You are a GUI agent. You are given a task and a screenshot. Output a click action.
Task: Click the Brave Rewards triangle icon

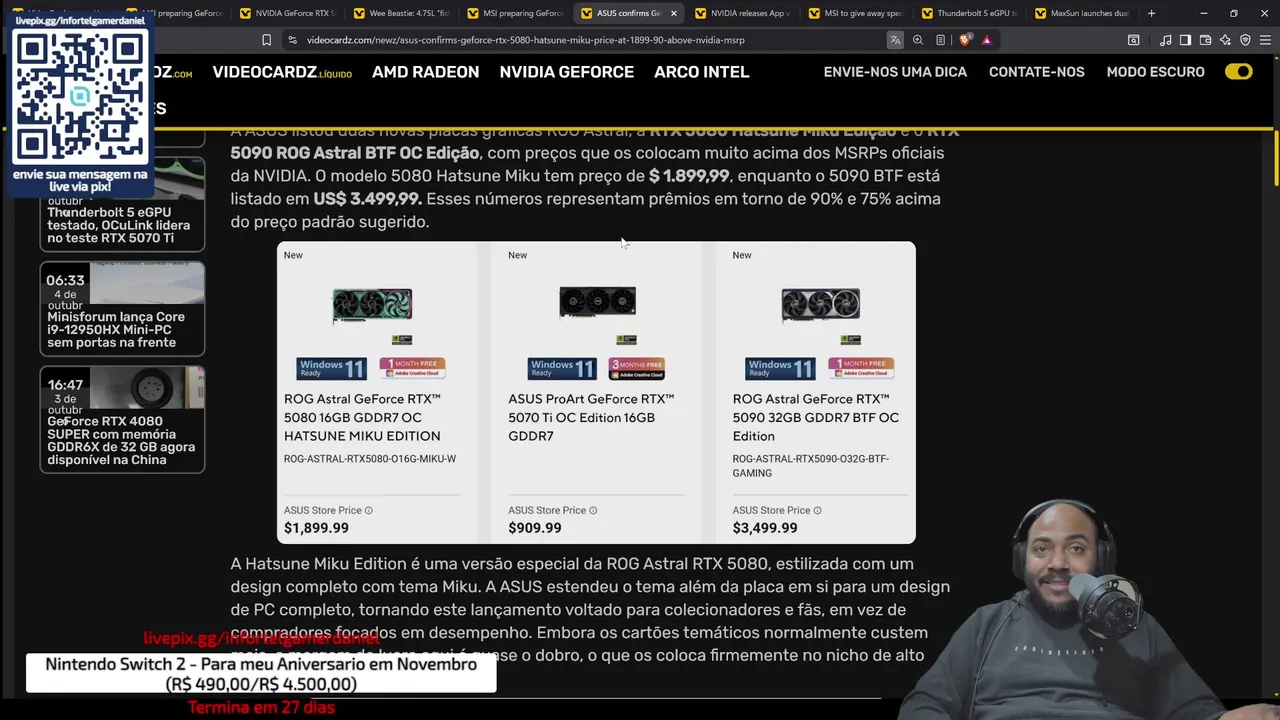[987, 40]
